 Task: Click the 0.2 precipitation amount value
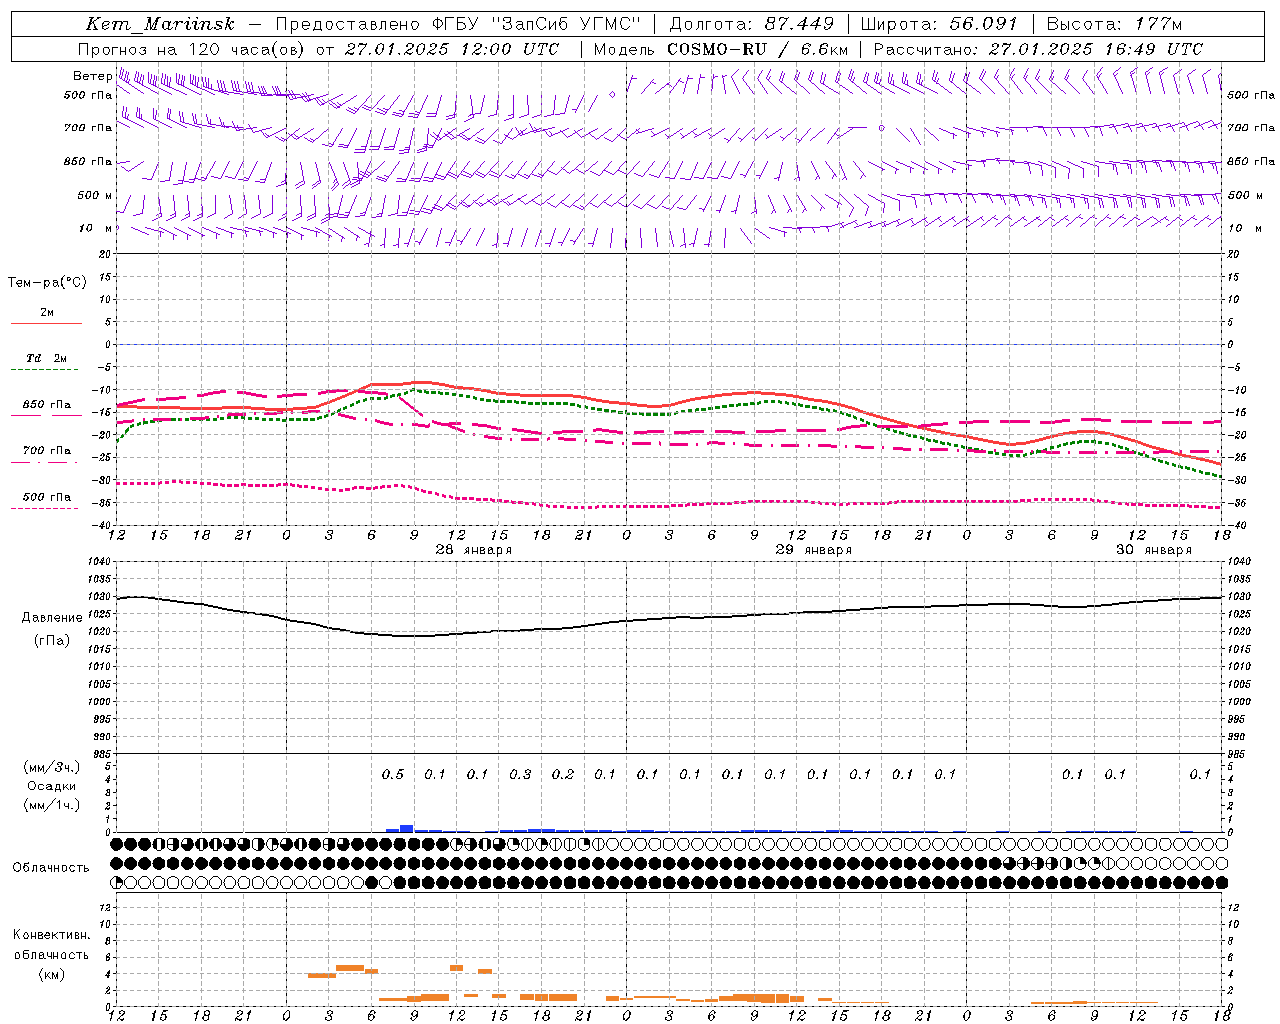click(563, 774)
